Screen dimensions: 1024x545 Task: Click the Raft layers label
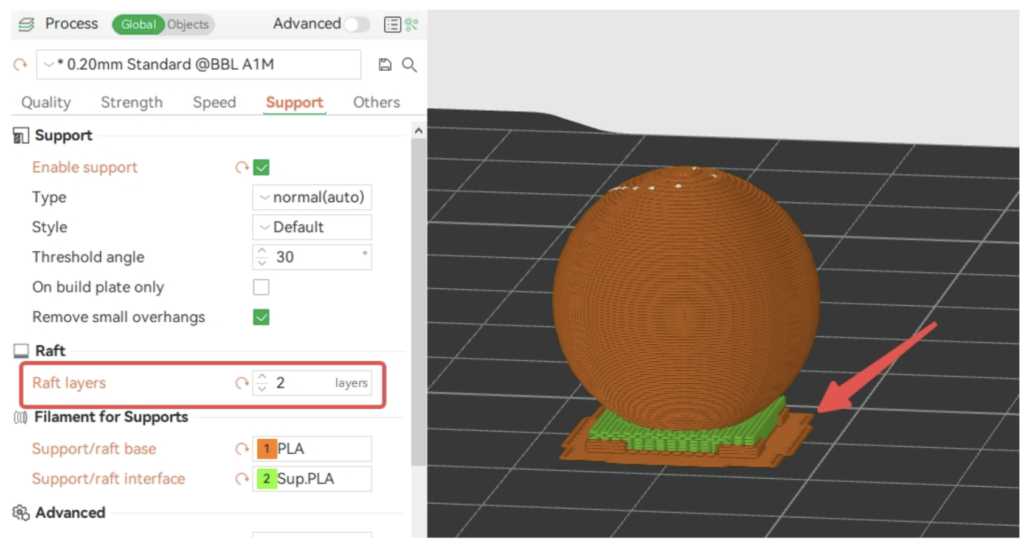[x=69, y=383]
